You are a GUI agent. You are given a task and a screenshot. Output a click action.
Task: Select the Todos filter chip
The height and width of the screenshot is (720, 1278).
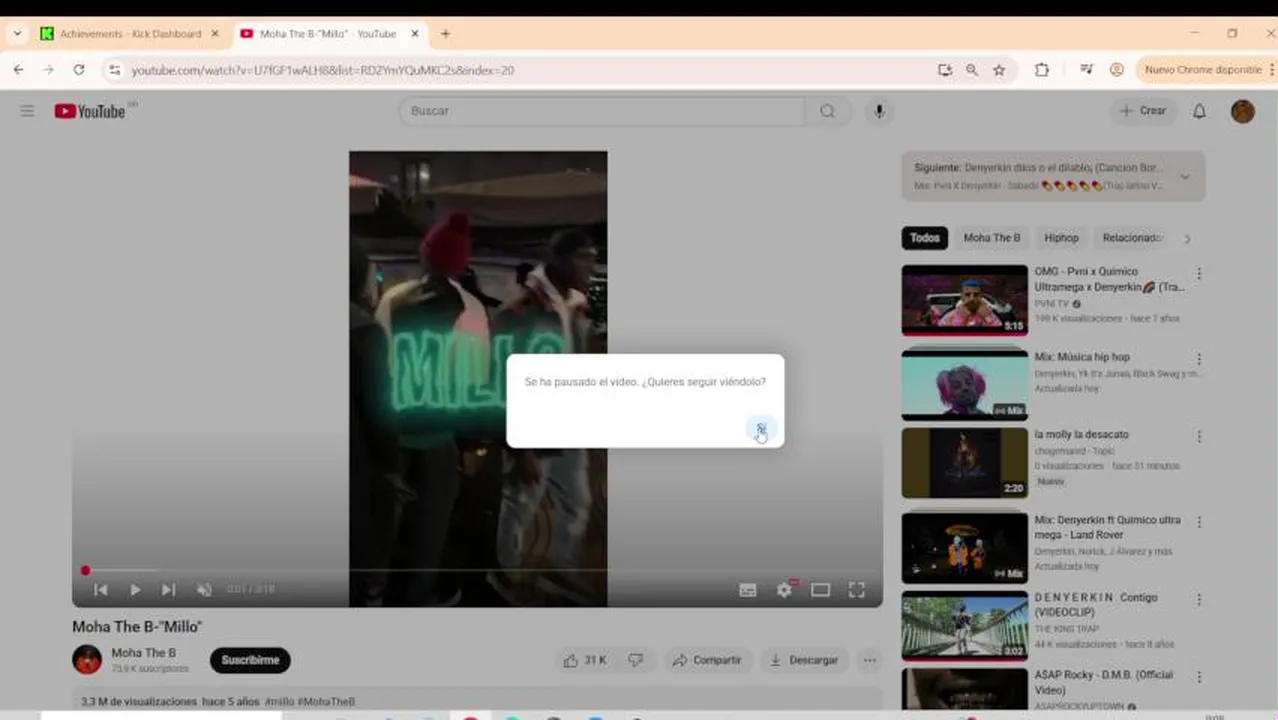pyautogui.click(x=925, y=238)
